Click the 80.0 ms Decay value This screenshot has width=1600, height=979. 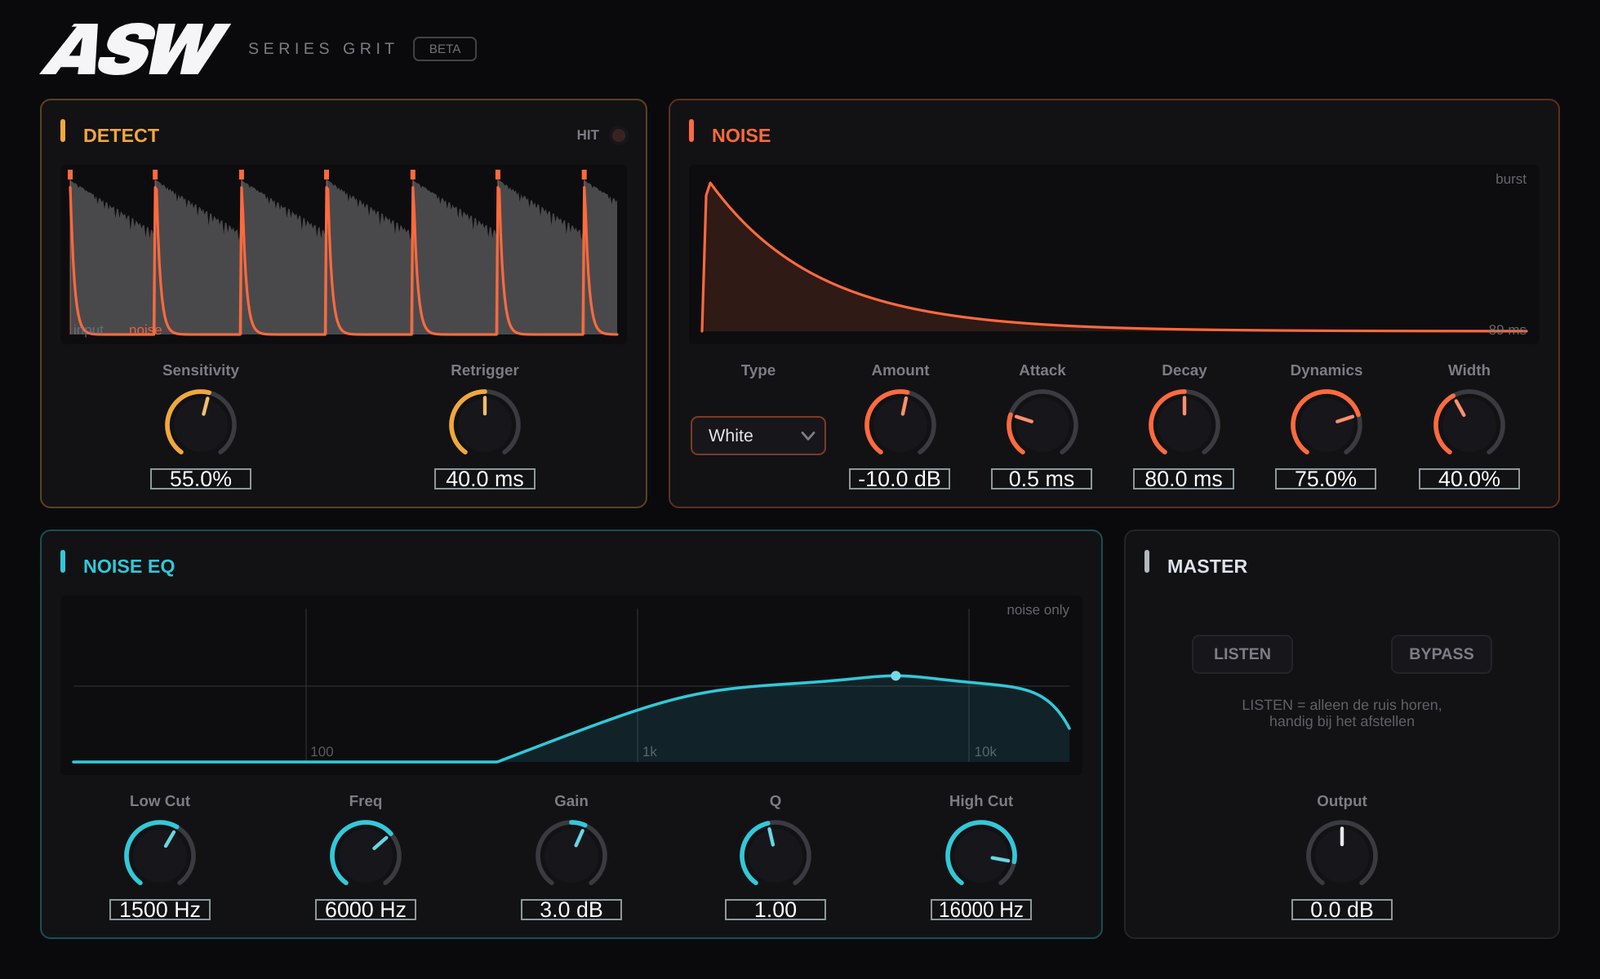1184,479
